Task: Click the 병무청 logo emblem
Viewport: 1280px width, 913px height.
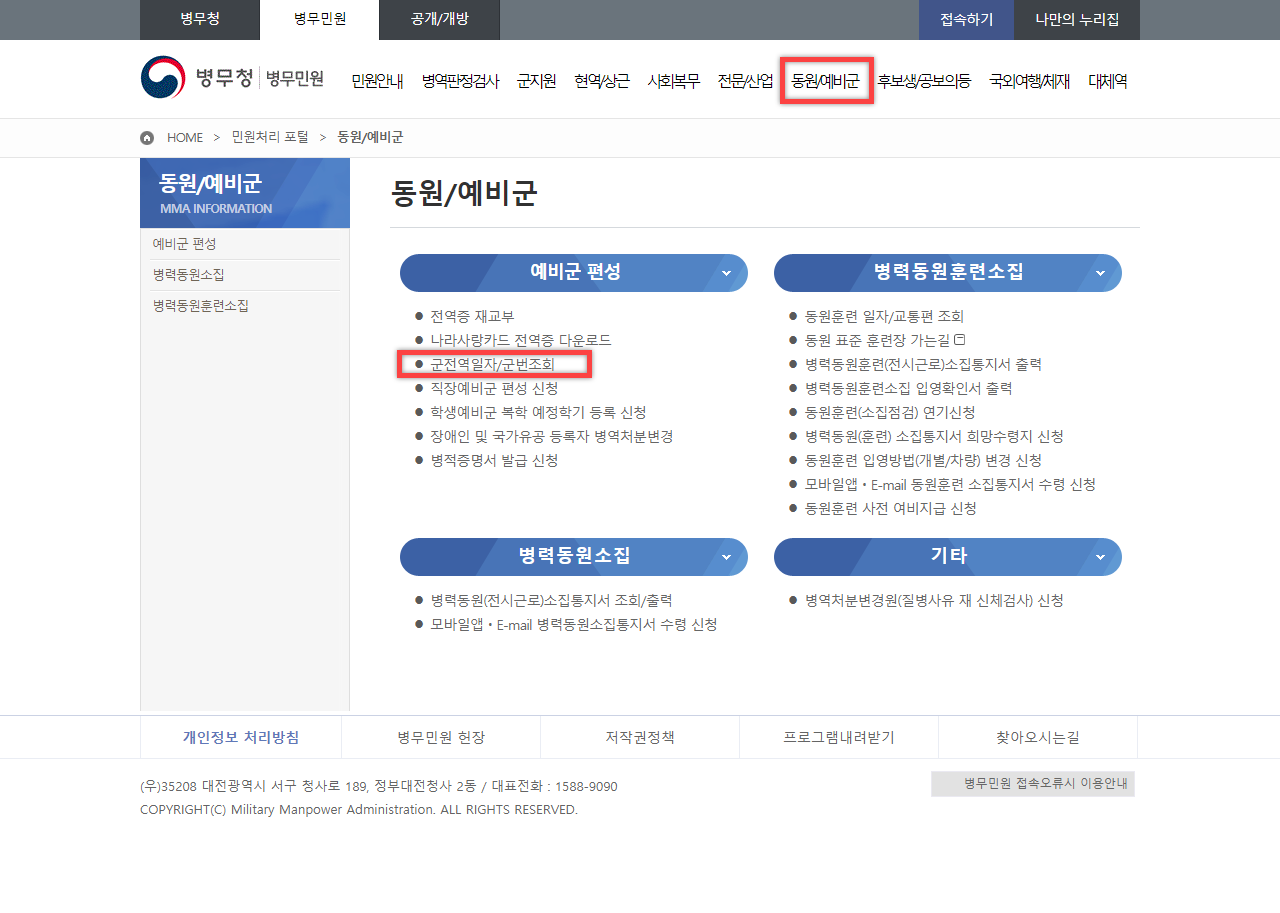Action: pos(163,78)
